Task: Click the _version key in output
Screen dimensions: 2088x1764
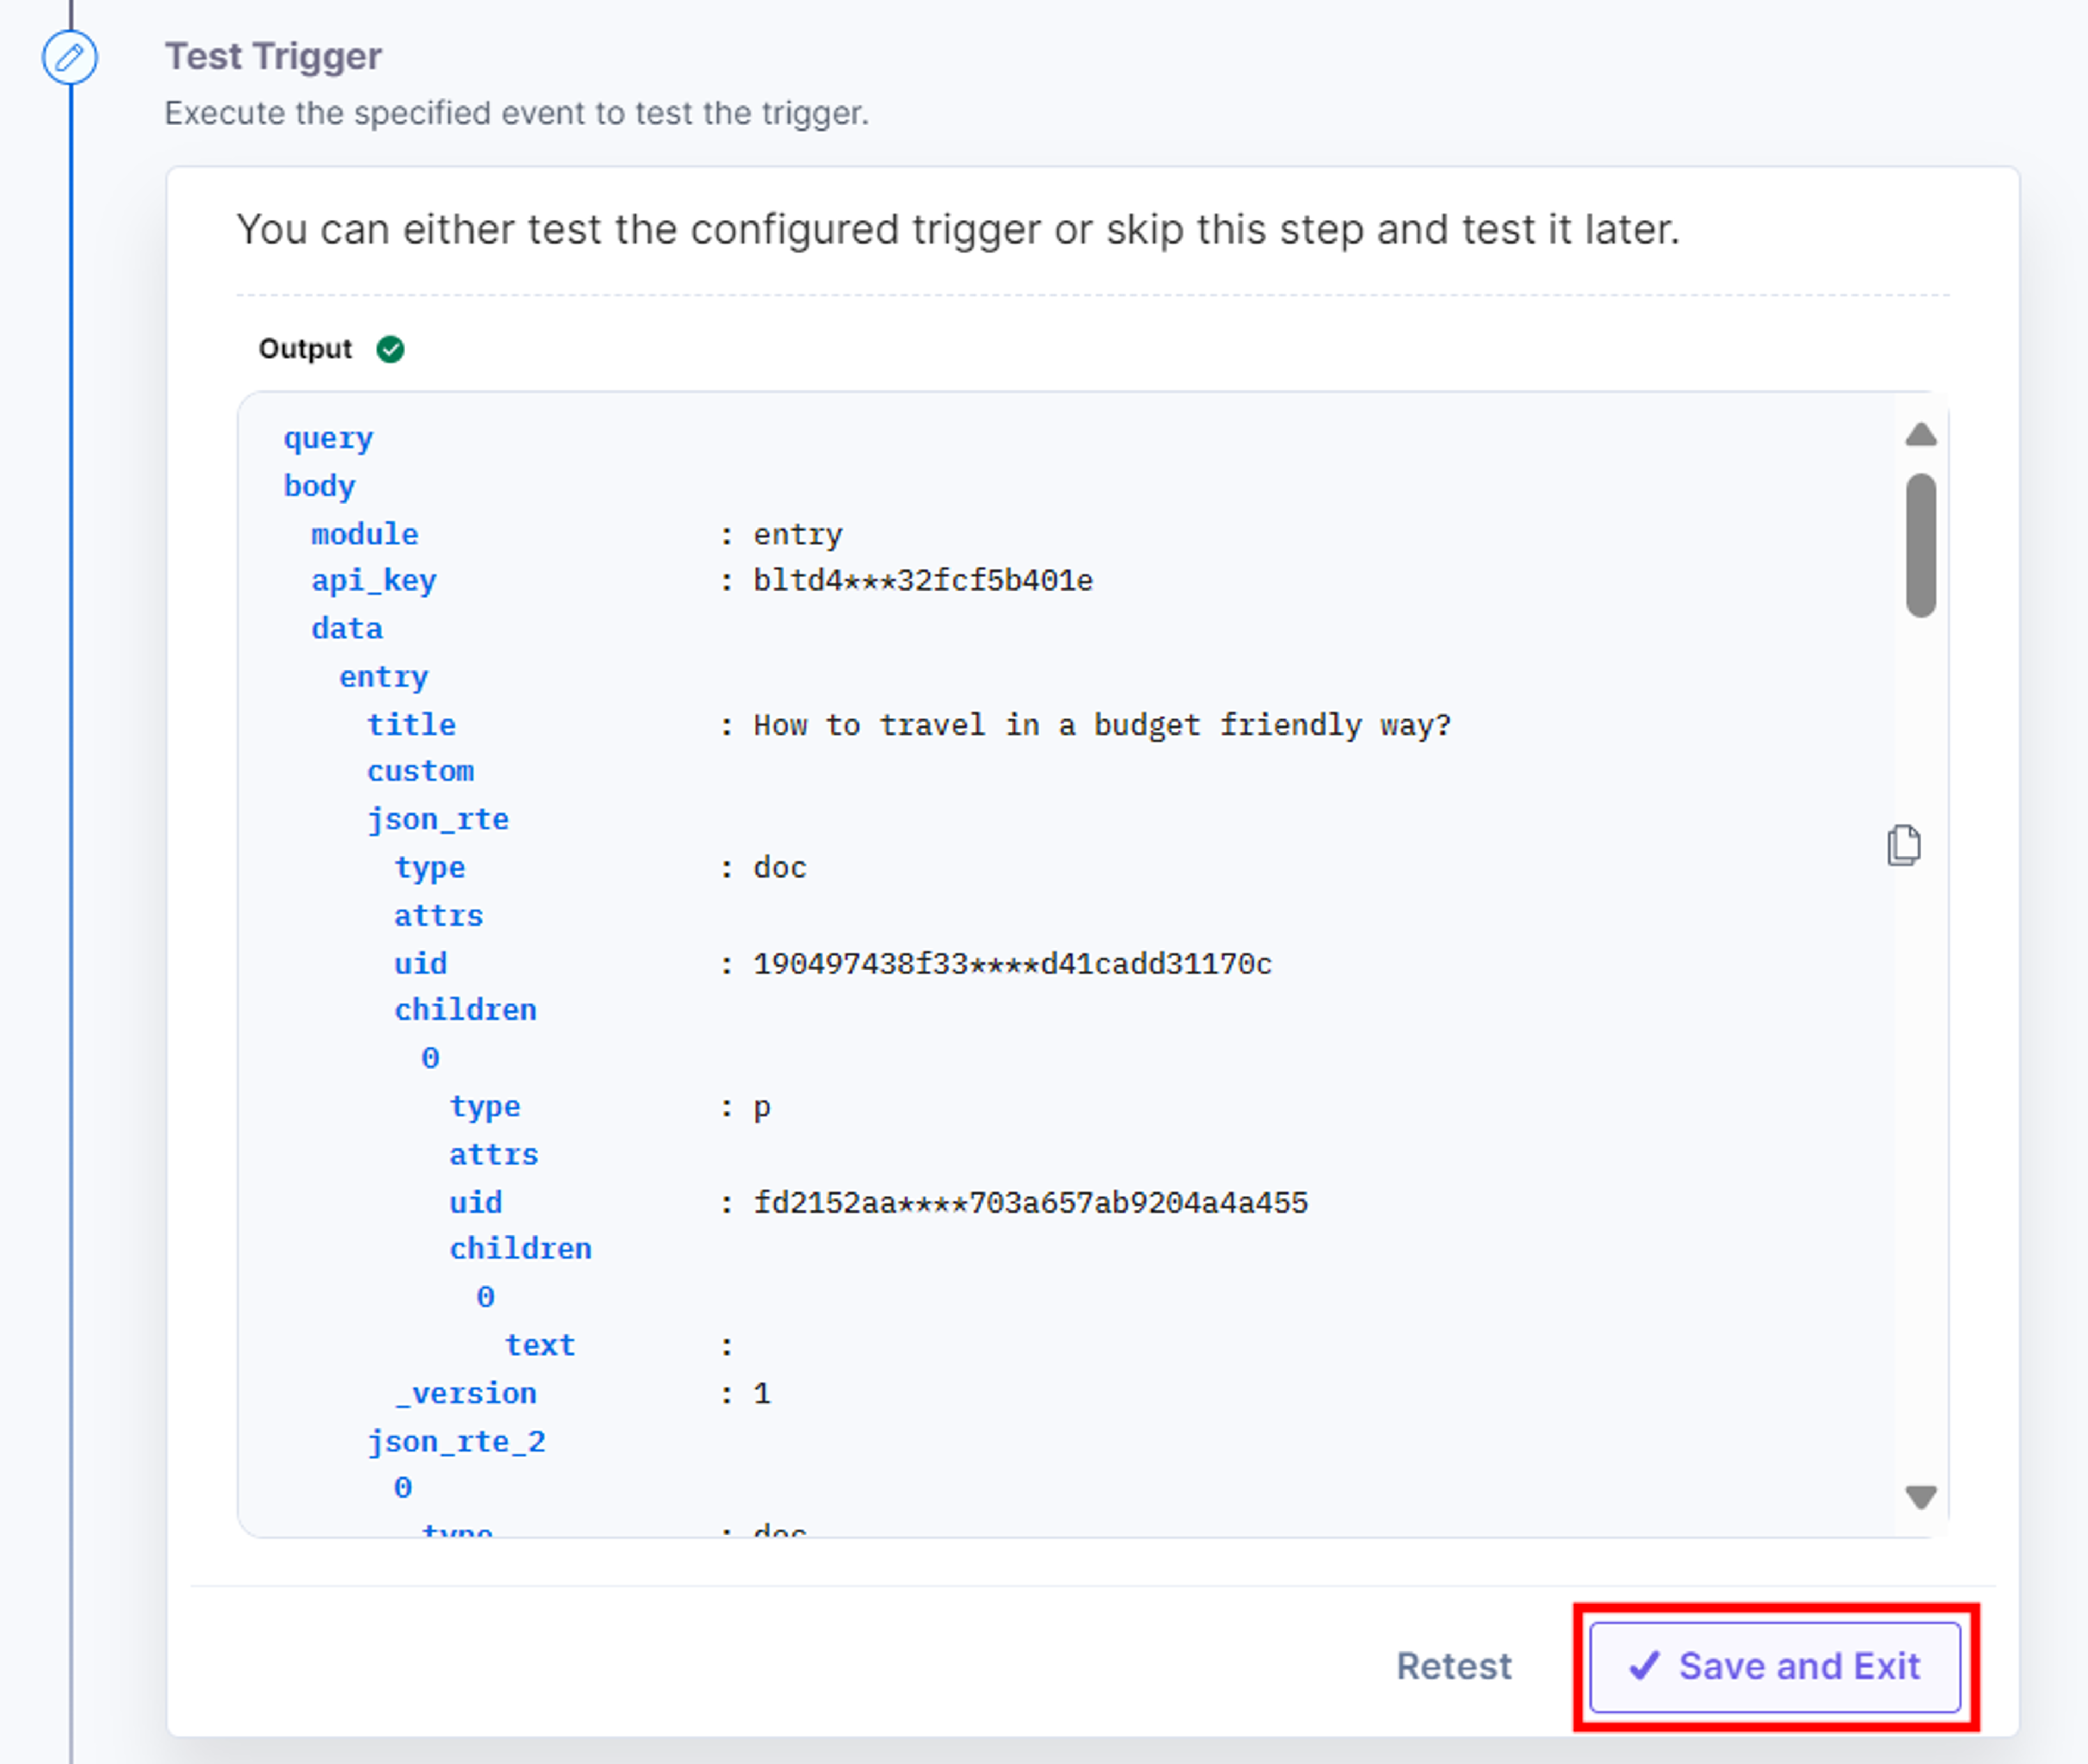Action: tap(465, 1394)
